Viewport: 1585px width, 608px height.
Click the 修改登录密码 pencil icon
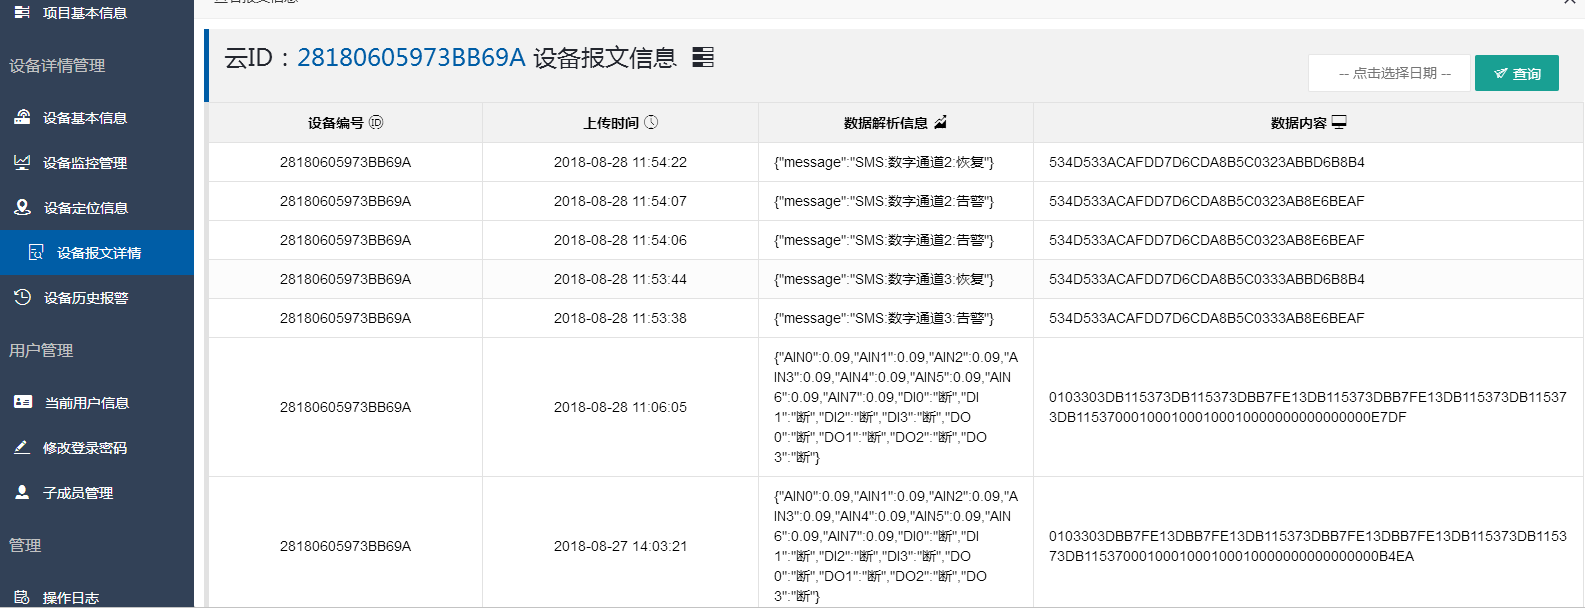(22, 447)
